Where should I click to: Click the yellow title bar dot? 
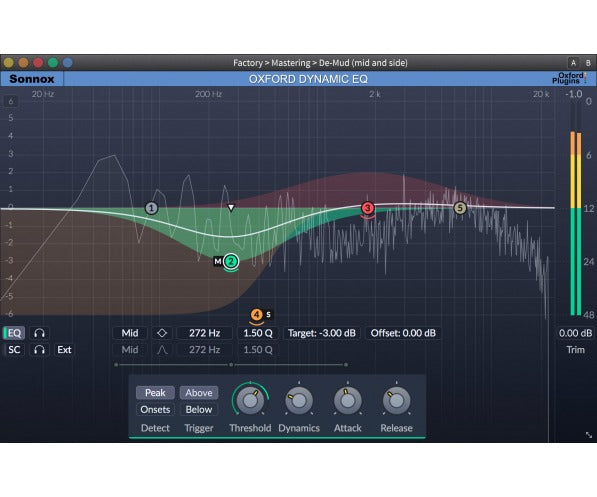[x=8, y=63]
